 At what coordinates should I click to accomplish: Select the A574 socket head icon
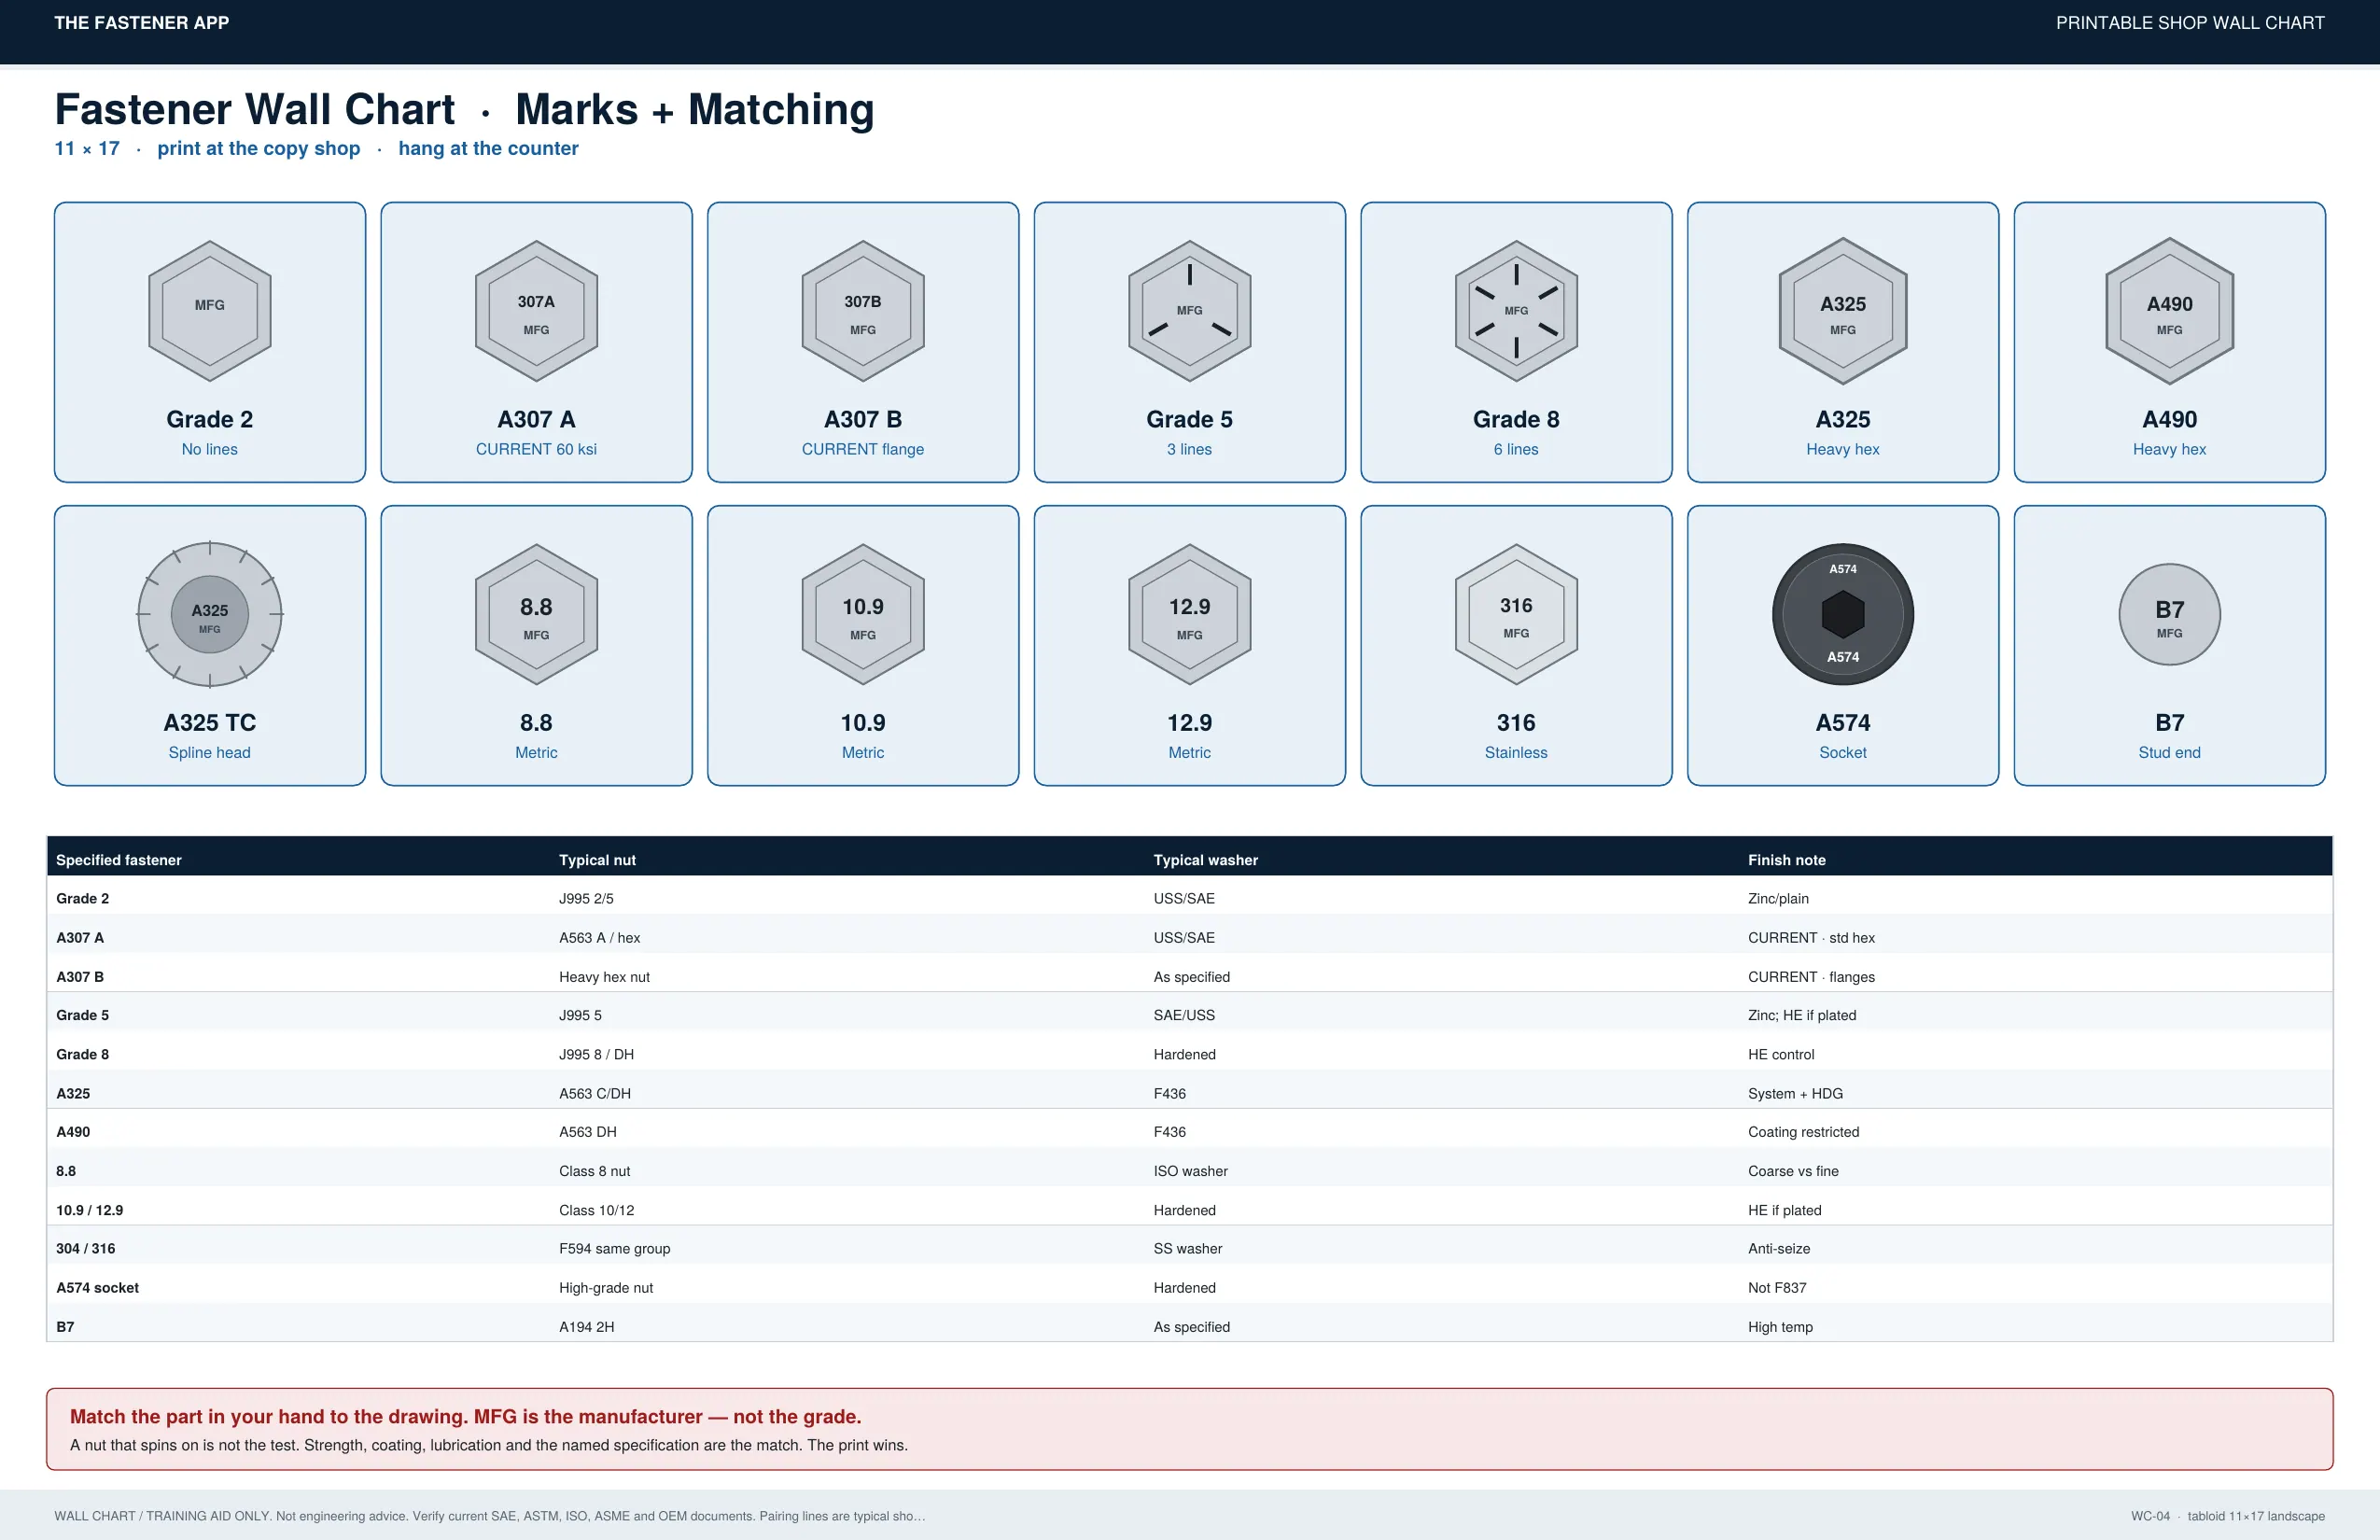[x=1842, y=614]
